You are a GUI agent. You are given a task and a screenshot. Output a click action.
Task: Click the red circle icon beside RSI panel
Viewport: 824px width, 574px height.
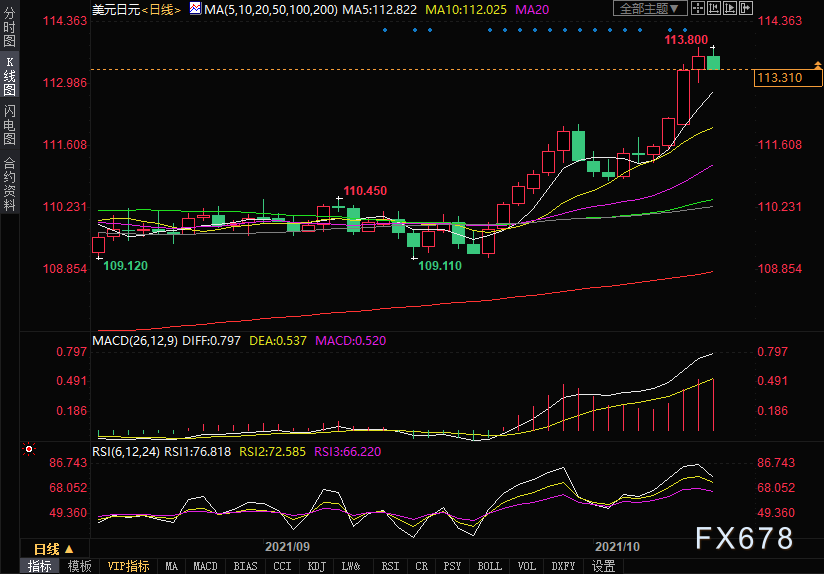[29, 450]
